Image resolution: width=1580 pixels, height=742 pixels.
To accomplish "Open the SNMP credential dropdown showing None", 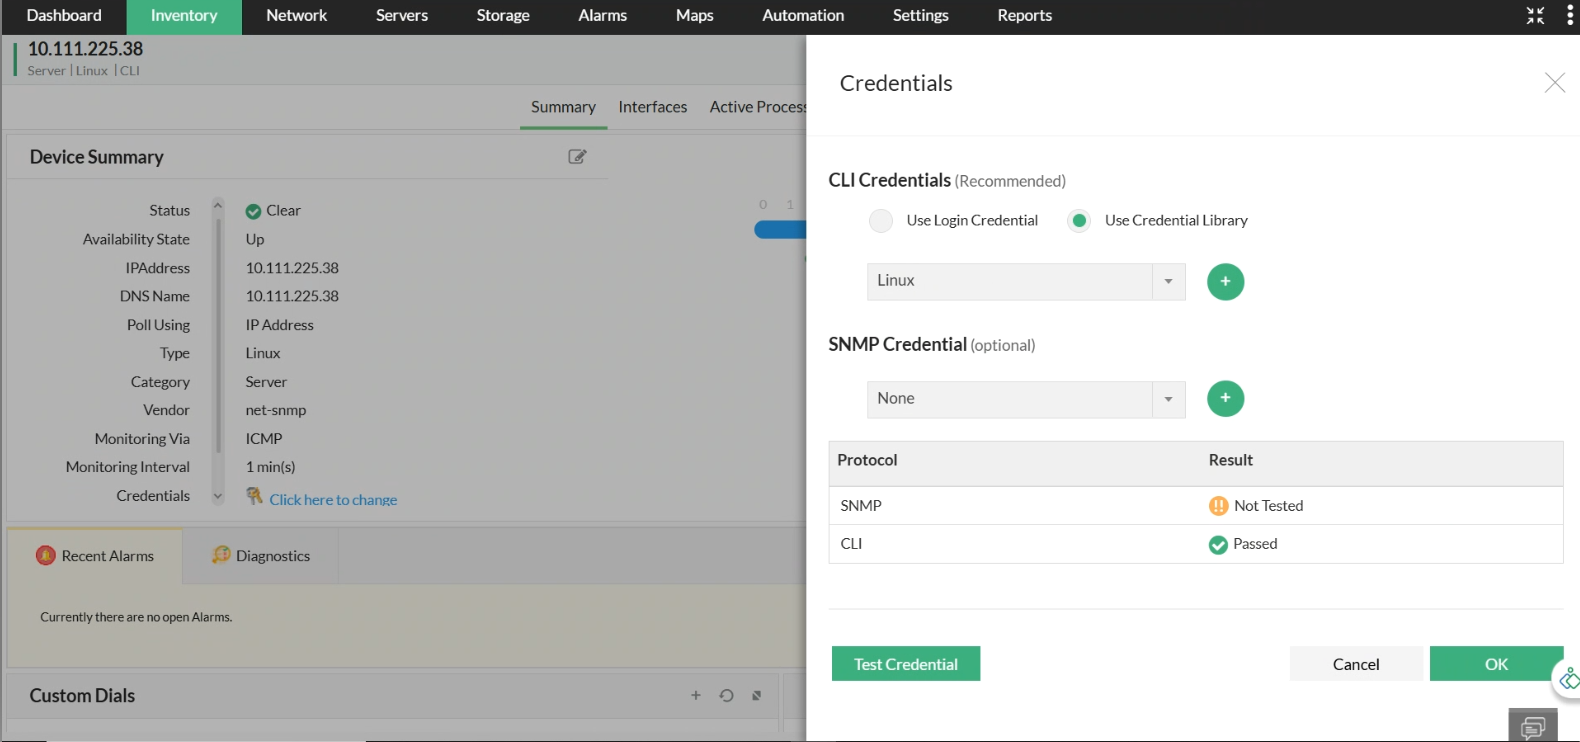I will coord(1026,399).
